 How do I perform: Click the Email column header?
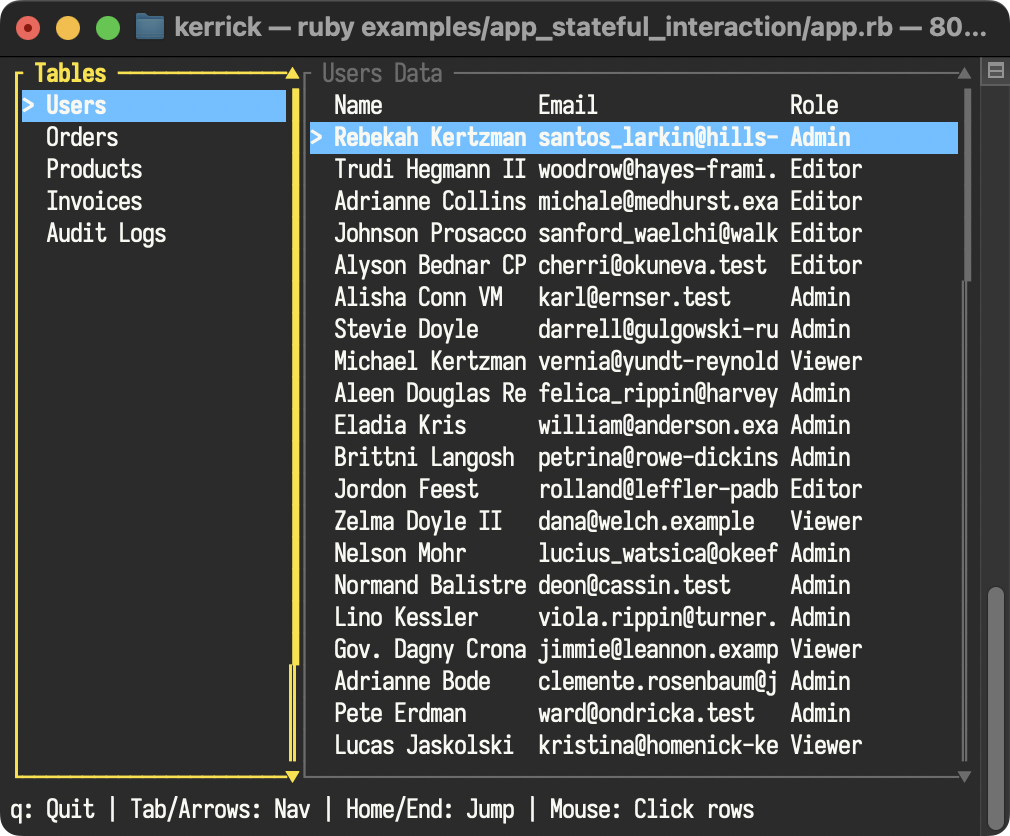point(567,106)
